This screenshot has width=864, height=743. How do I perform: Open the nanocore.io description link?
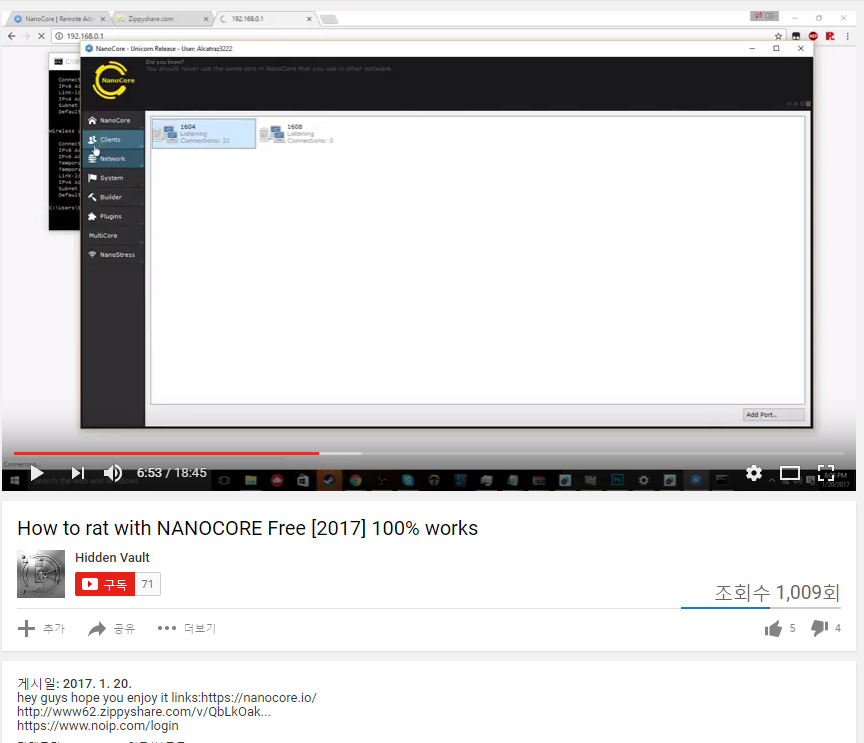pos(258,698)
